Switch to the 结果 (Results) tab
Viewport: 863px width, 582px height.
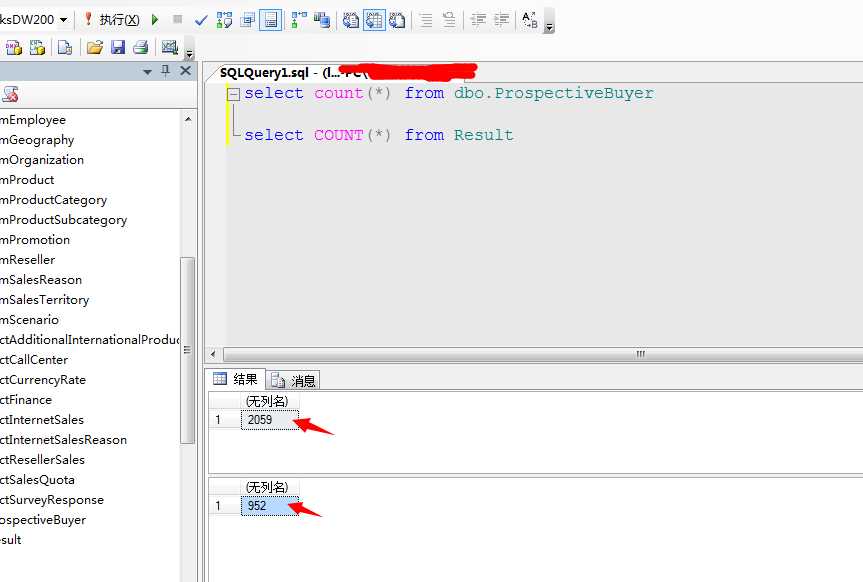[x=236, y=379]
